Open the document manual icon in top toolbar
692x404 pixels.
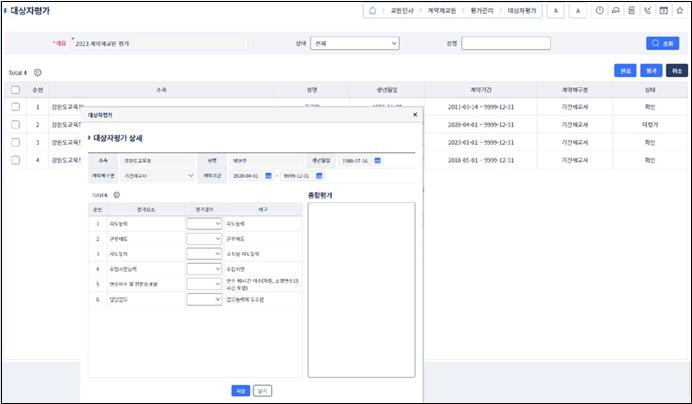click(x=632, y=11)
